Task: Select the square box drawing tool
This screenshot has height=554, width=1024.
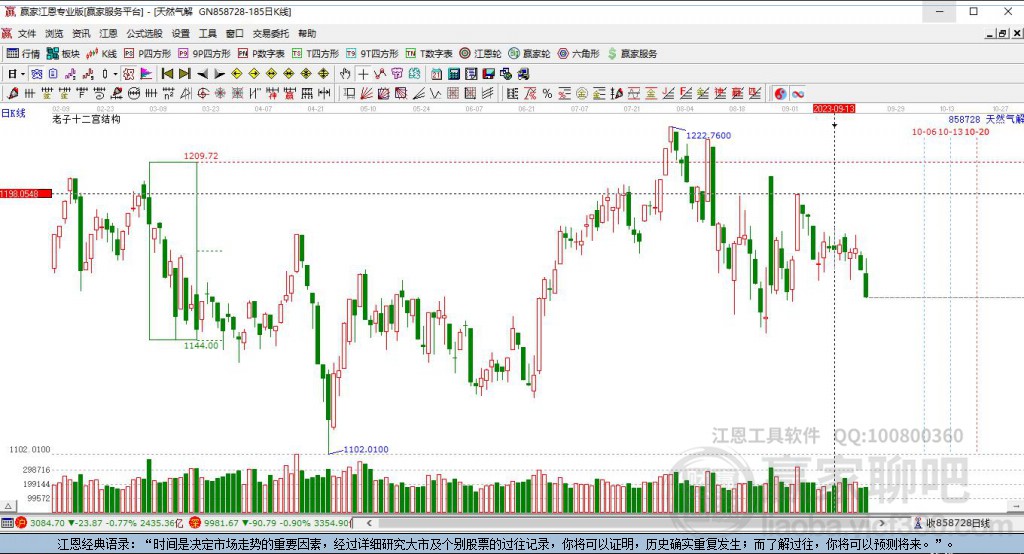Action: (349, 94)
